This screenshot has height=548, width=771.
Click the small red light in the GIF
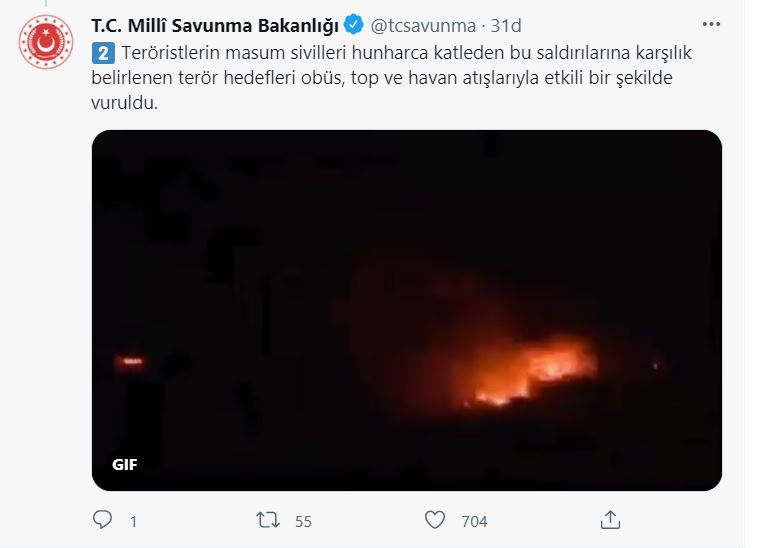[x=130, y=362]
